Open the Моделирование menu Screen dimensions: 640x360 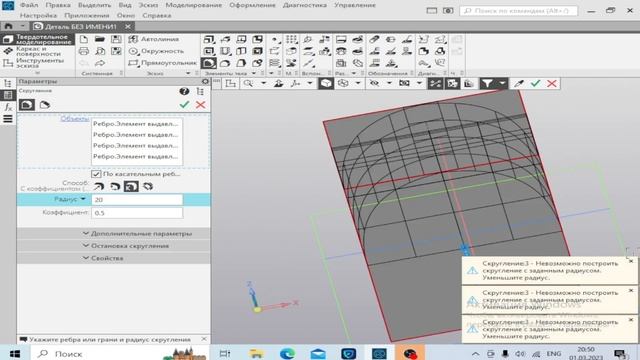(194, 5)
